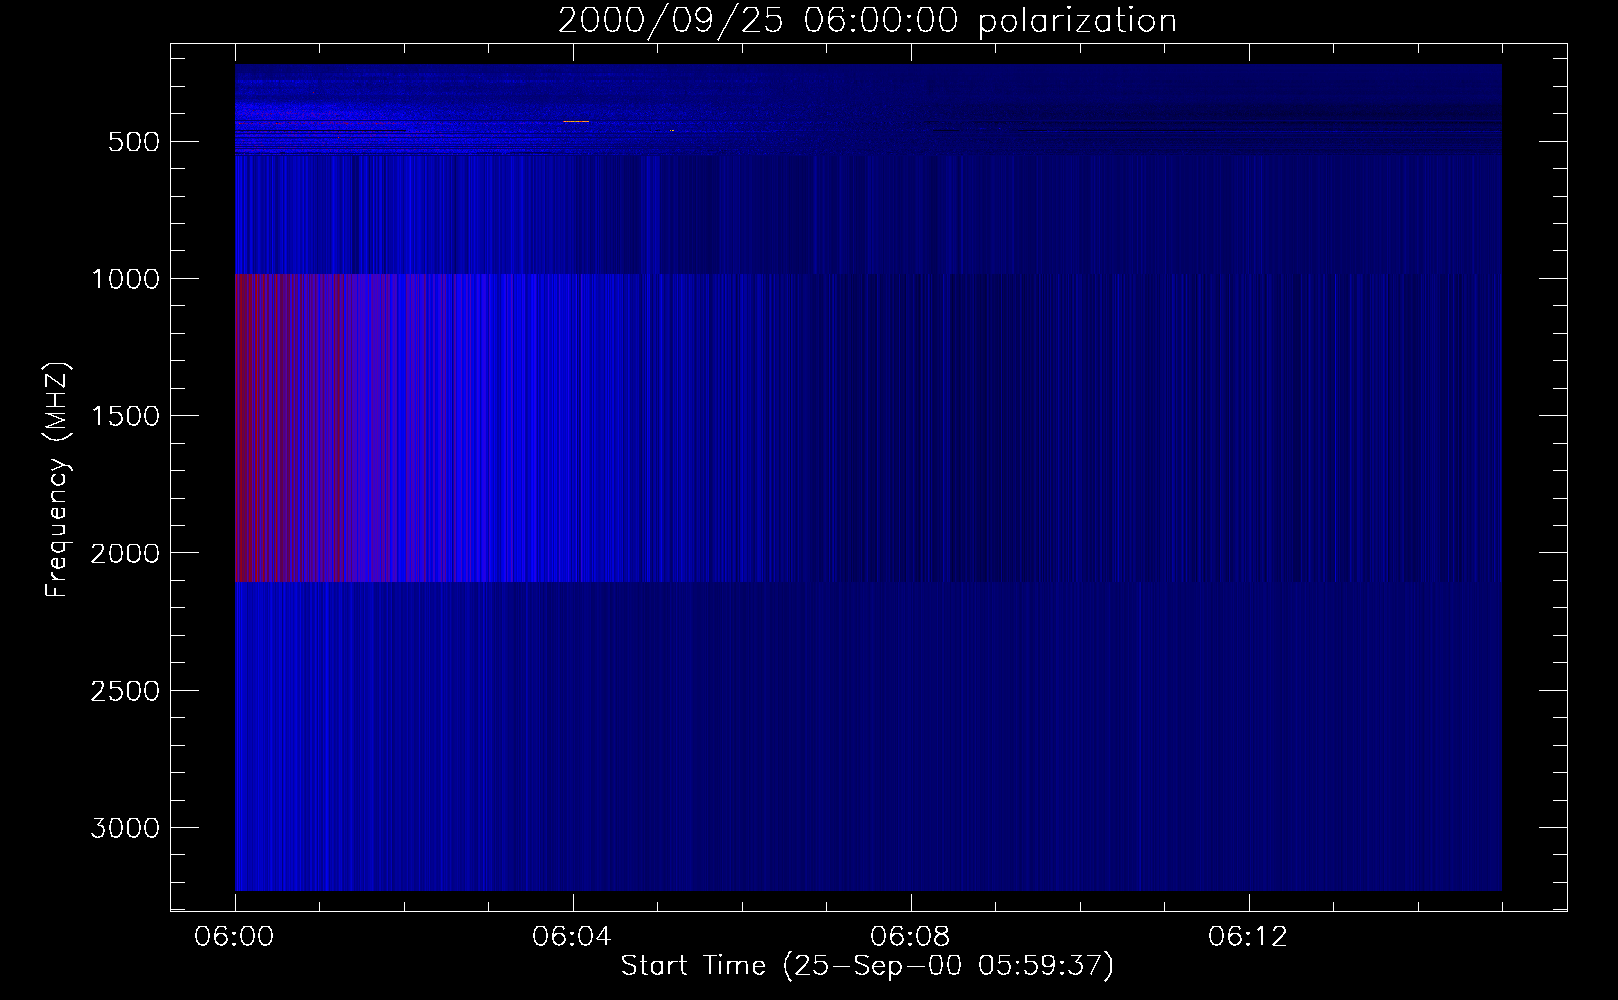This screenshot has width=1618, height=1000.
Task: Click the 'Frequency (MHZ)' axis label
Action: coord(57,479)
